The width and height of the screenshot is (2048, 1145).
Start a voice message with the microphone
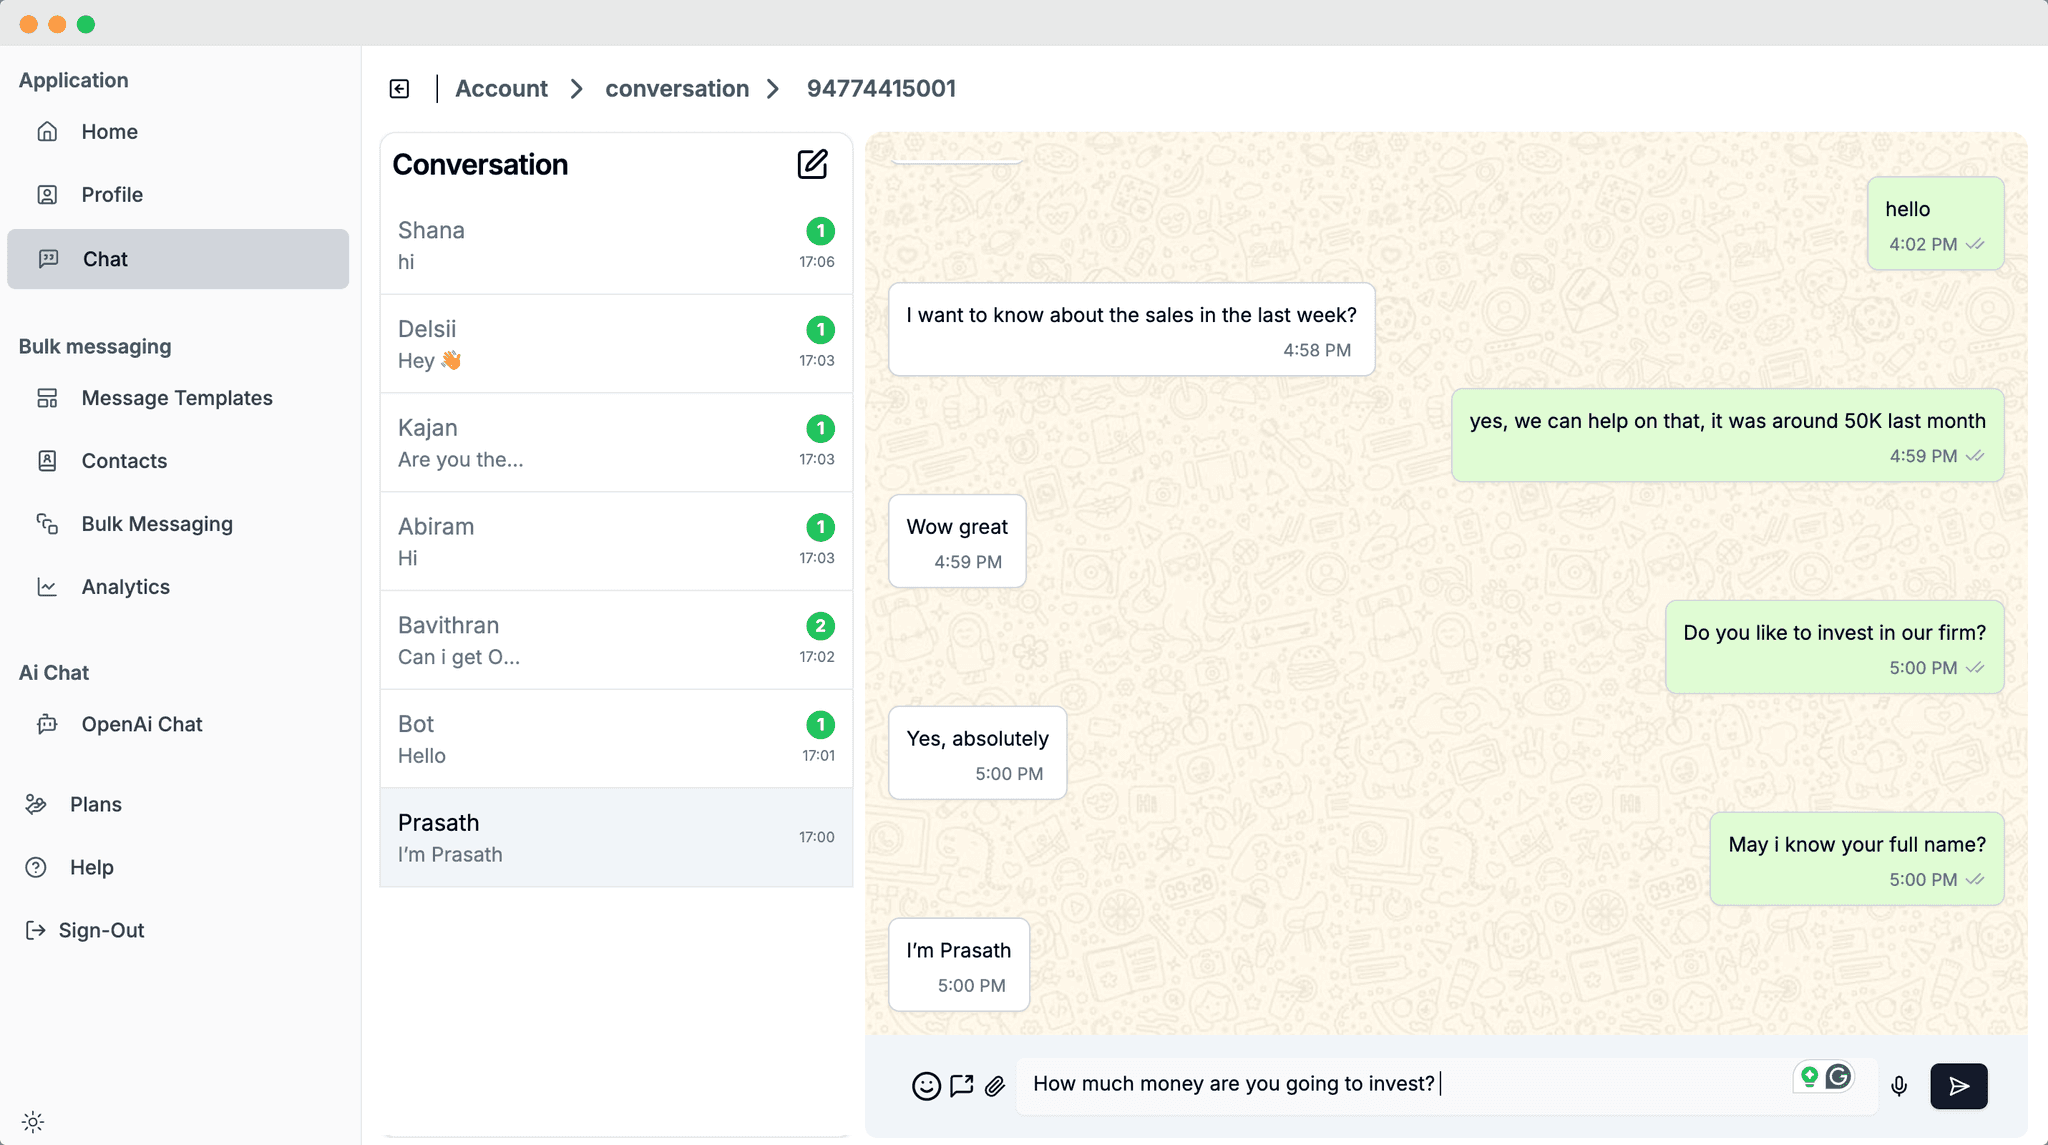click(1899, 1086)
